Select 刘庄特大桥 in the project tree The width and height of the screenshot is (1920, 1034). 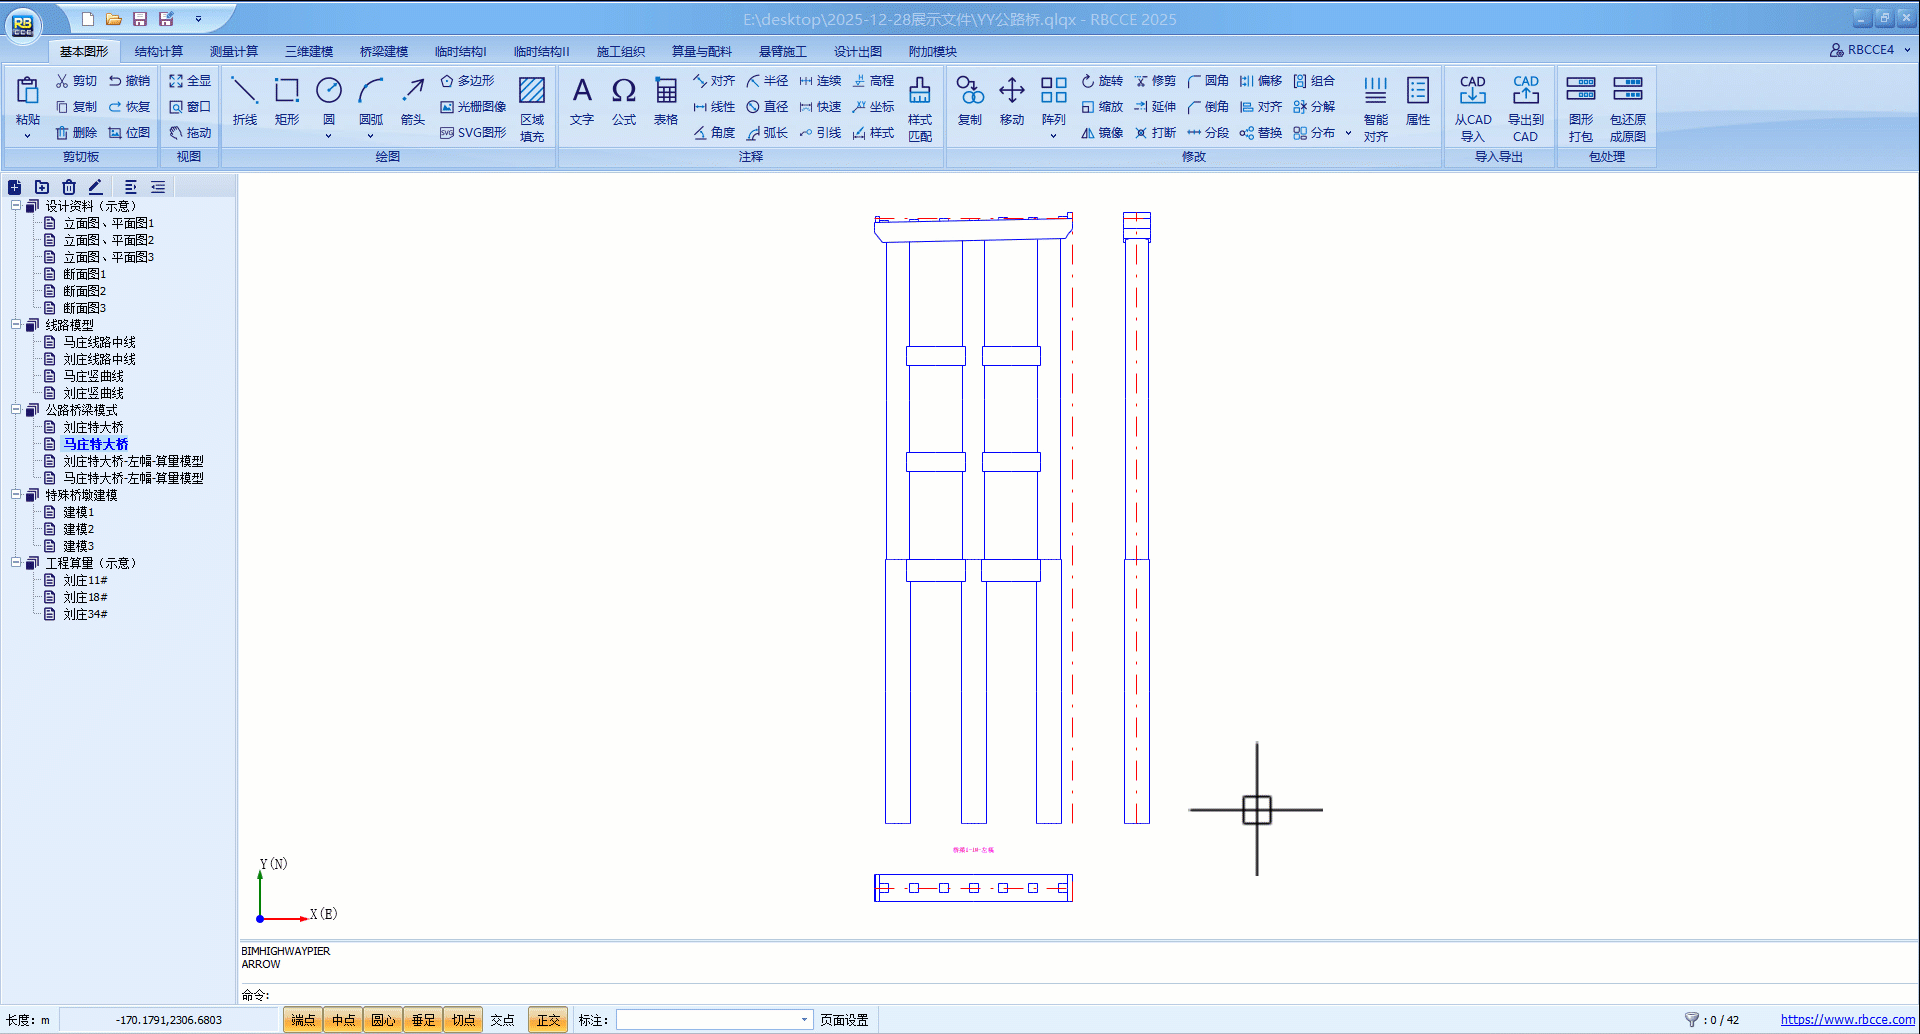(x=94, y=427)
